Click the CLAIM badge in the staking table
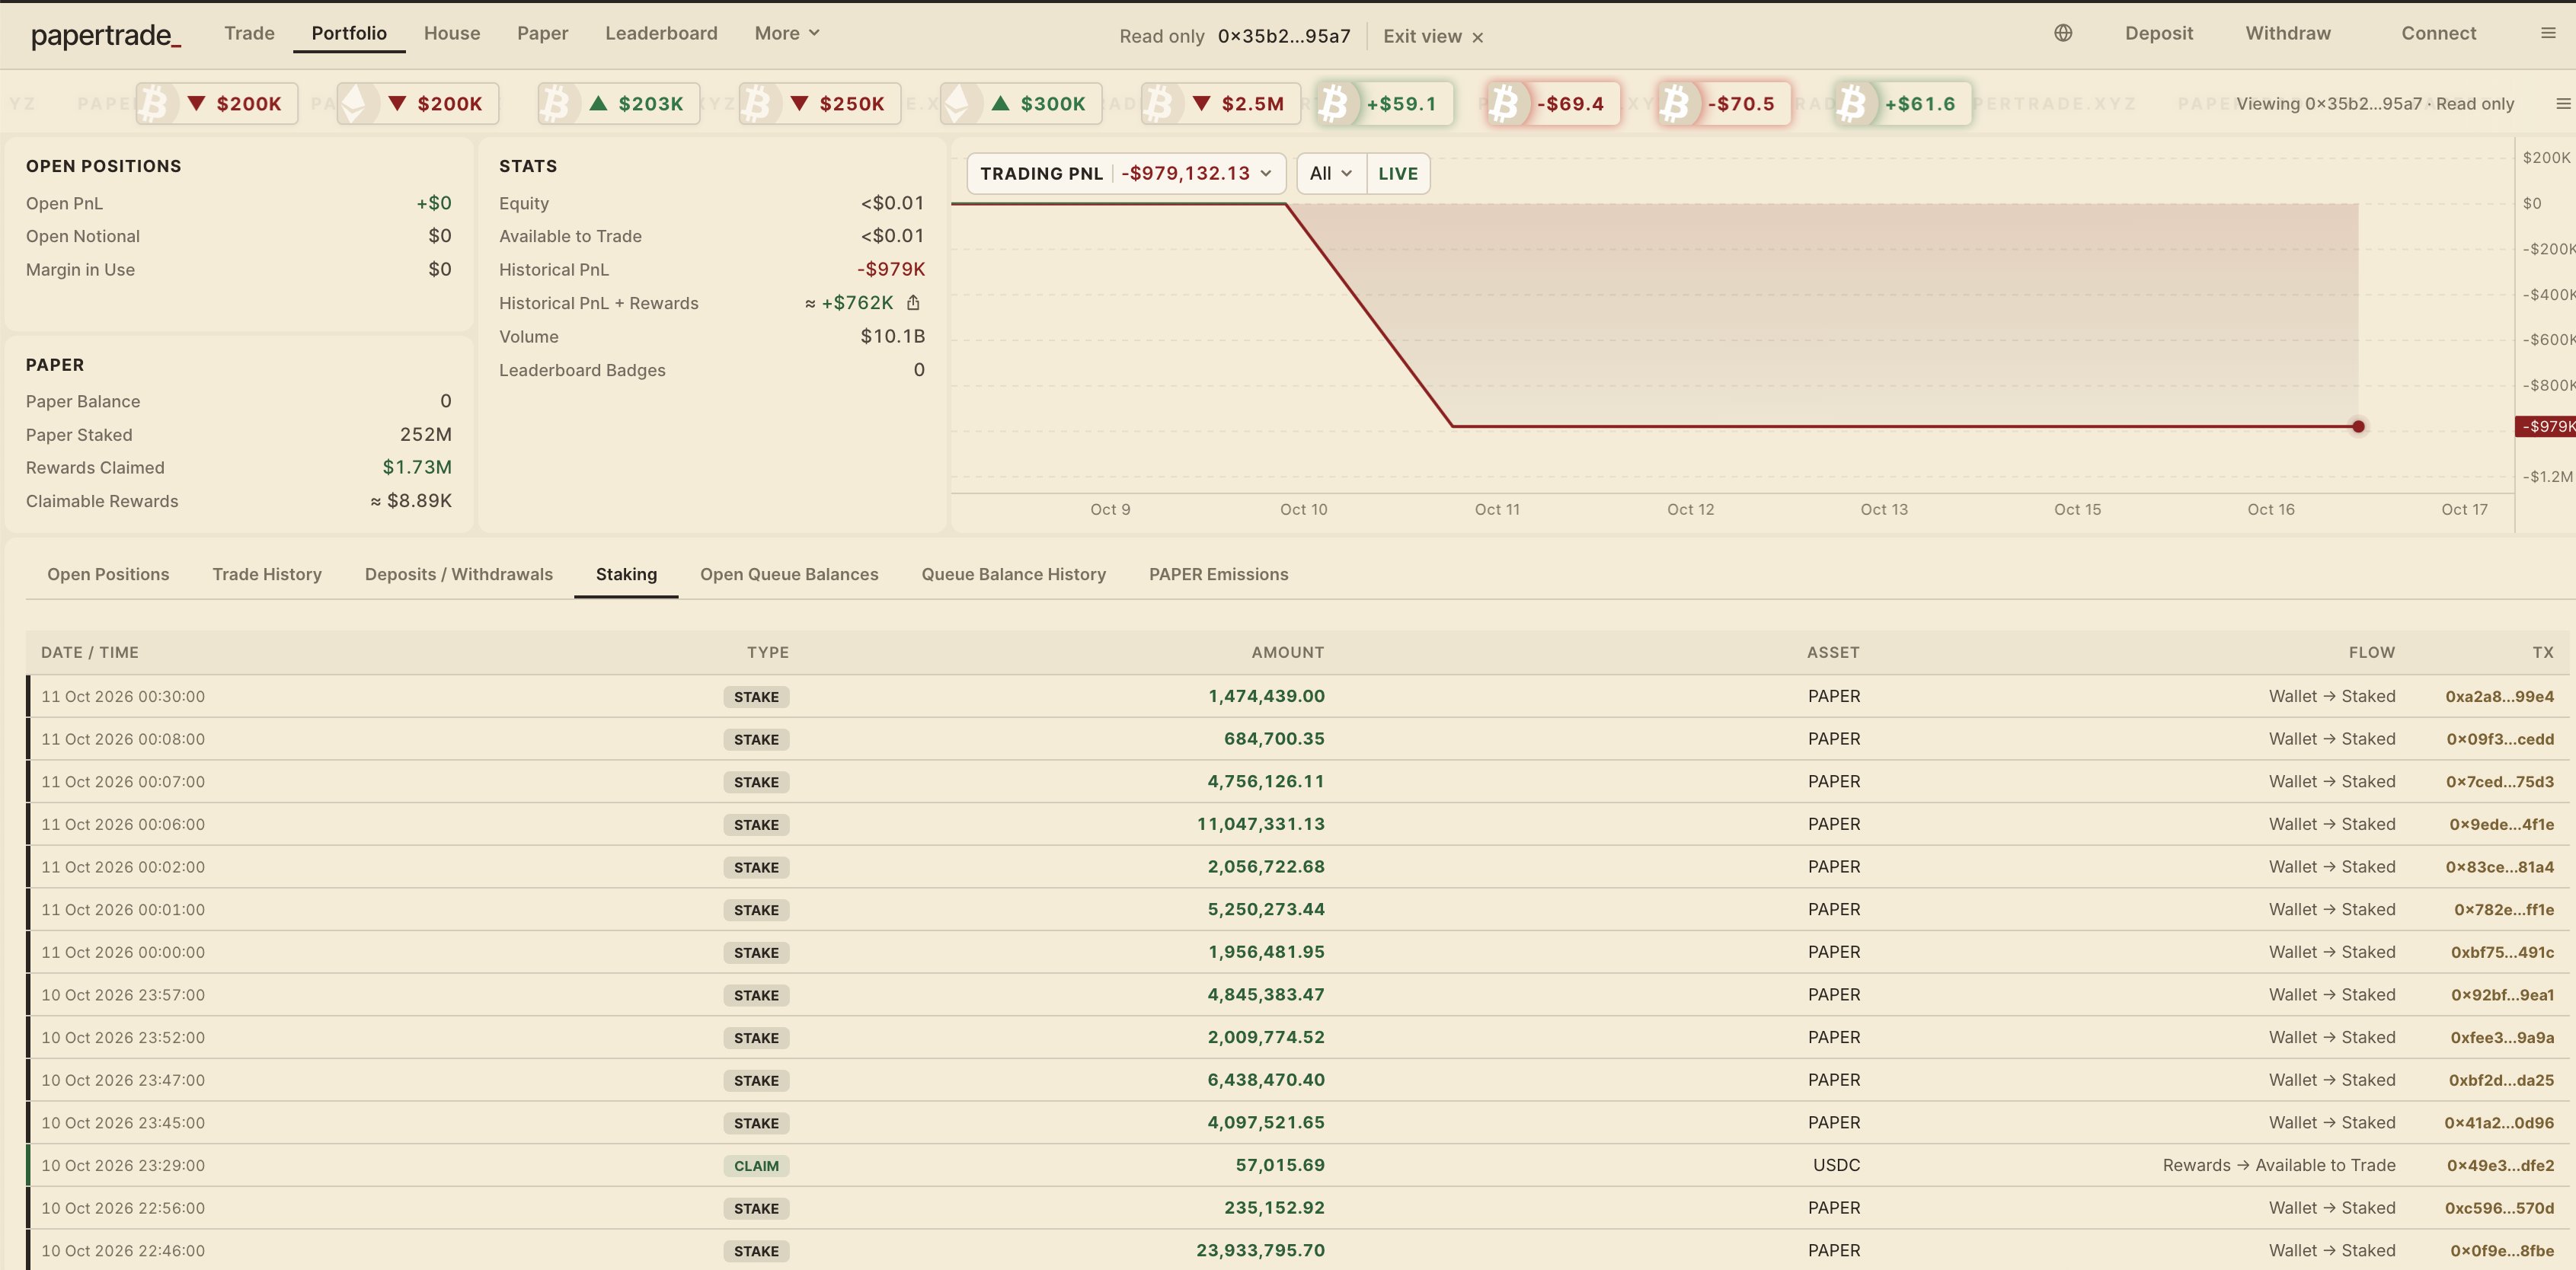Screen dimensions: 2576x1270 click(x=756, y=1166)
